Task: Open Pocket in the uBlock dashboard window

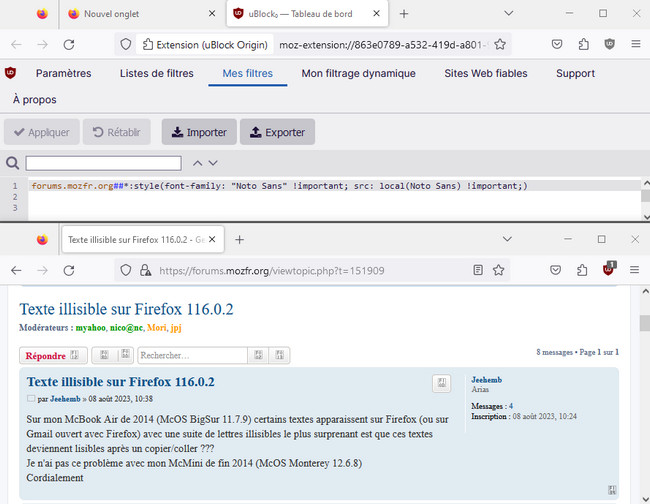Action: [x=557, y=44]
